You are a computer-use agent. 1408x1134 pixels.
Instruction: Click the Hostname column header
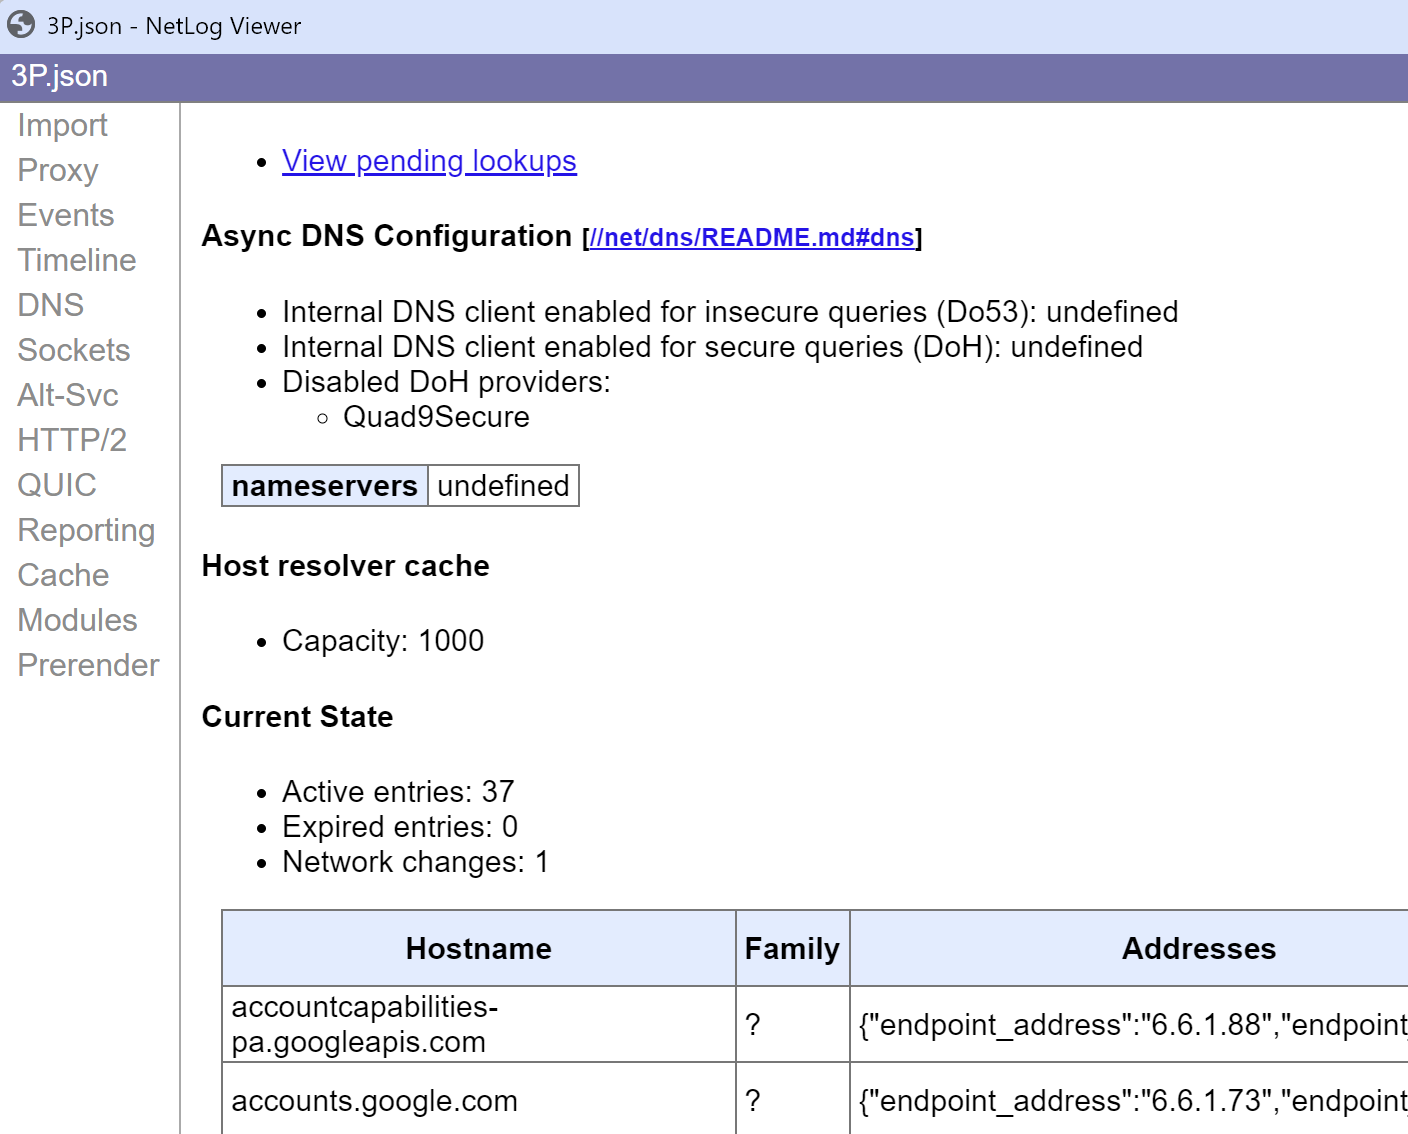(x=478, y=948)
